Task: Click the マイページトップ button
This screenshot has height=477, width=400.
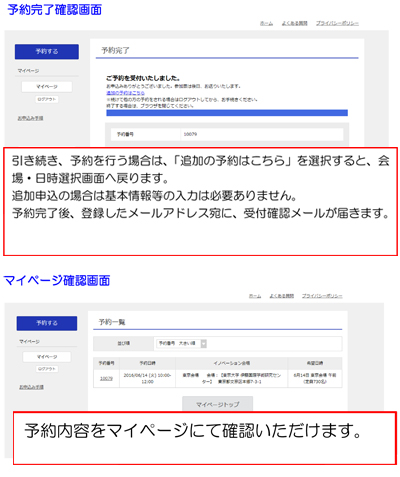Action: [x=217, y=404]
